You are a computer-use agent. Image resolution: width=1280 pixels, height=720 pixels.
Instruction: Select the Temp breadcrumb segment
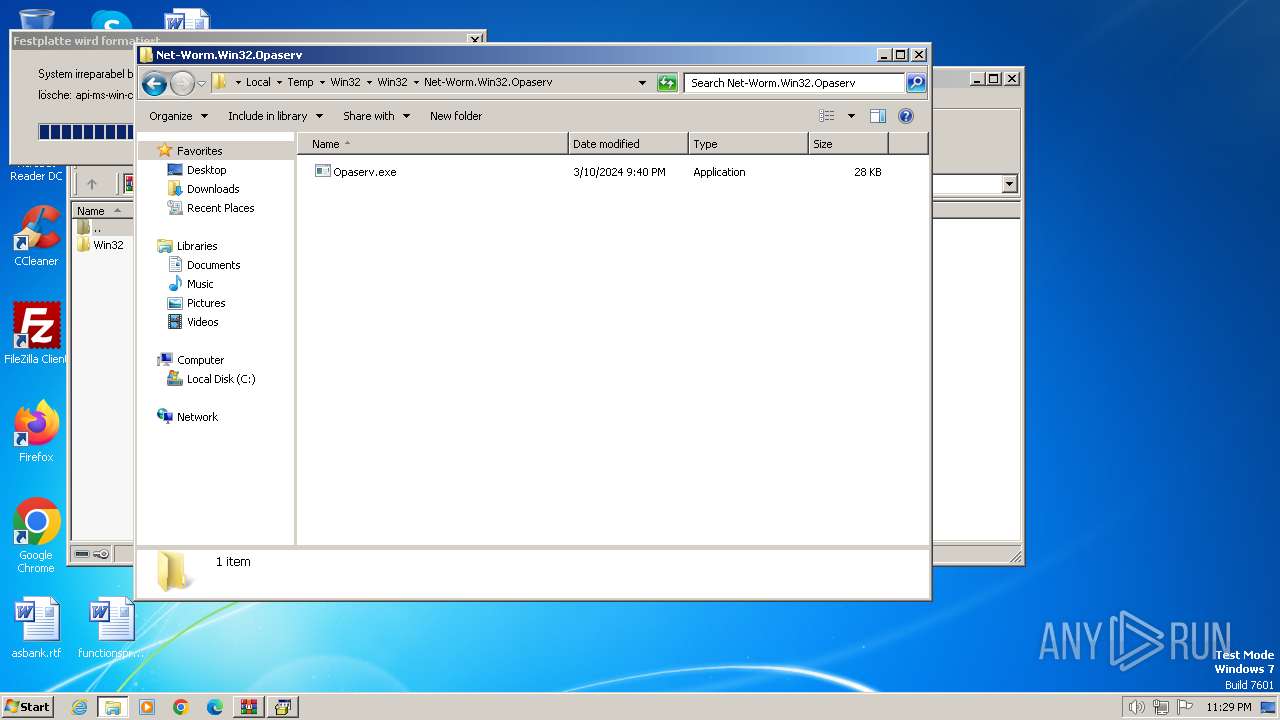pos(300,83)
